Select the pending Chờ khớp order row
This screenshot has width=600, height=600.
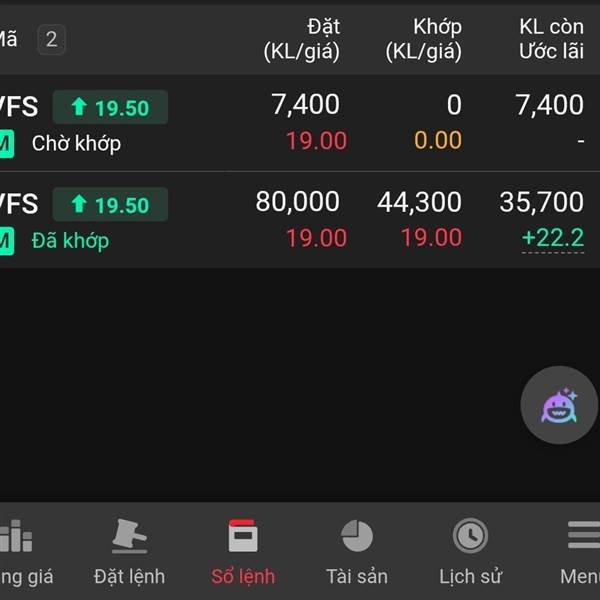[x=300, y=123]
